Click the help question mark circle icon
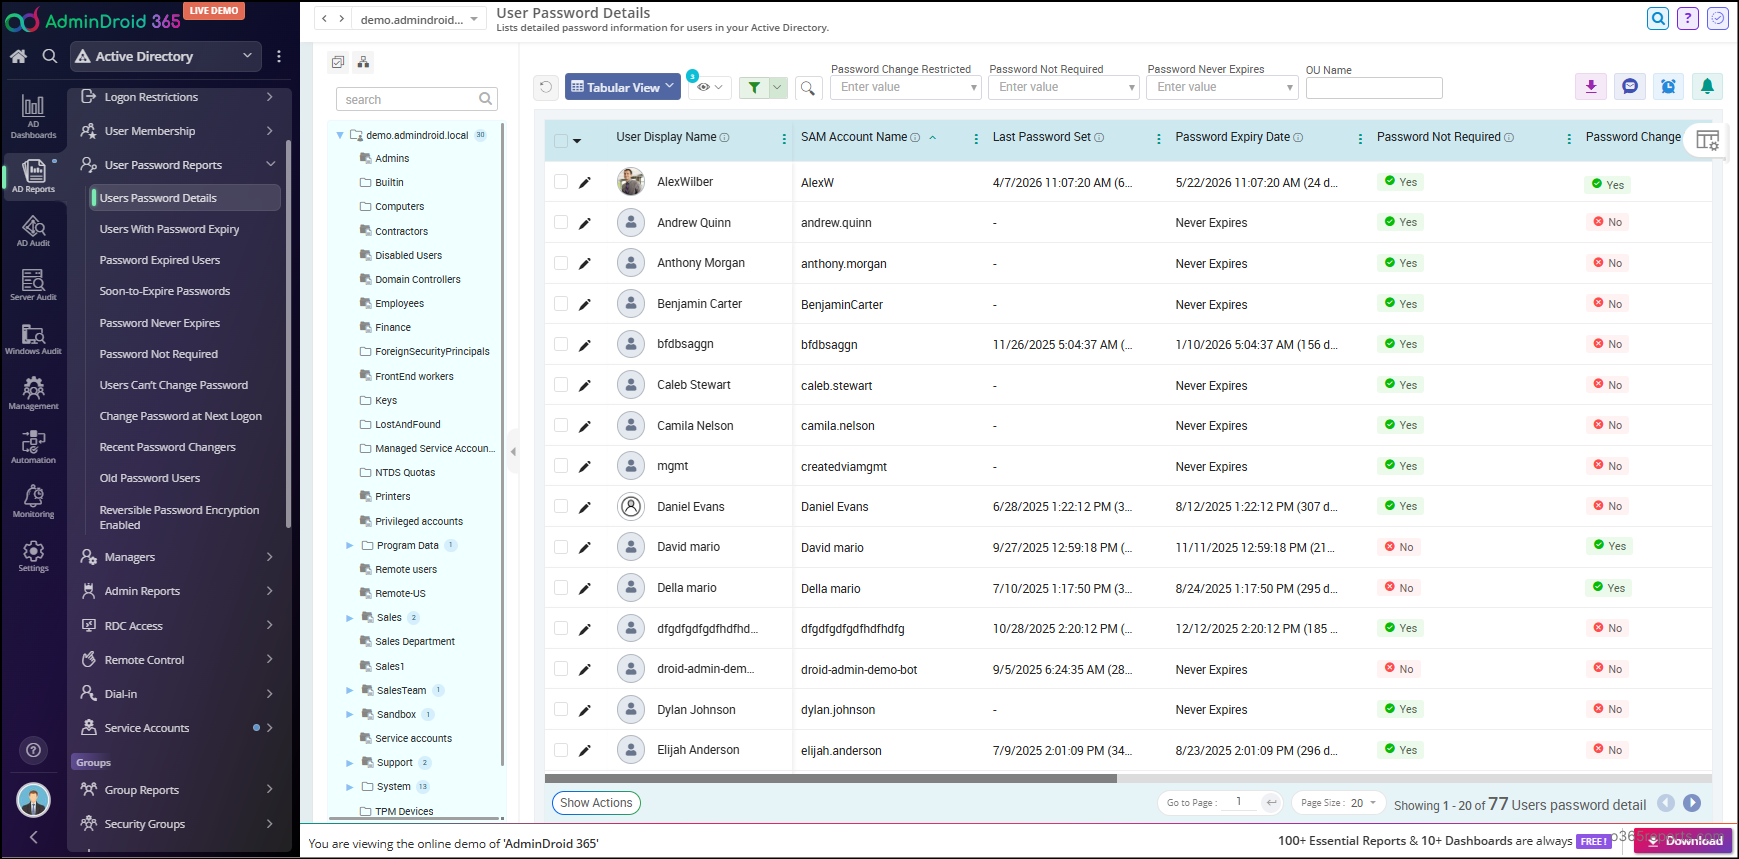 click(33, 750)
